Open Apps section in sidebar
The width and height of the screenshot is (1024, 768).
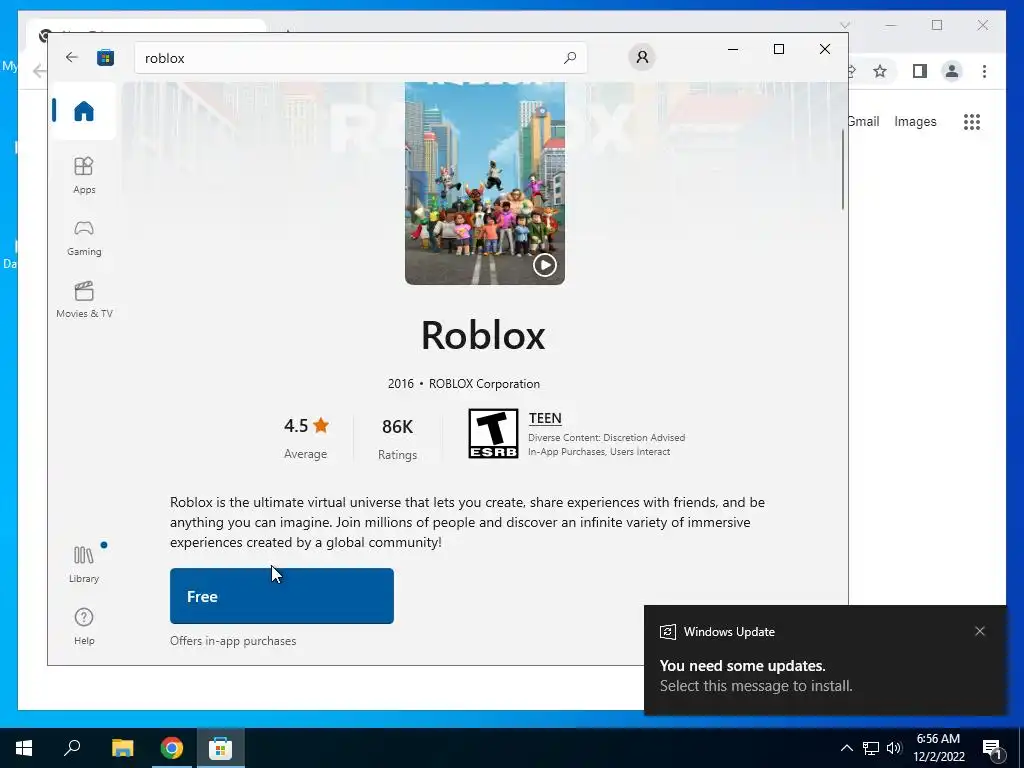84,175
